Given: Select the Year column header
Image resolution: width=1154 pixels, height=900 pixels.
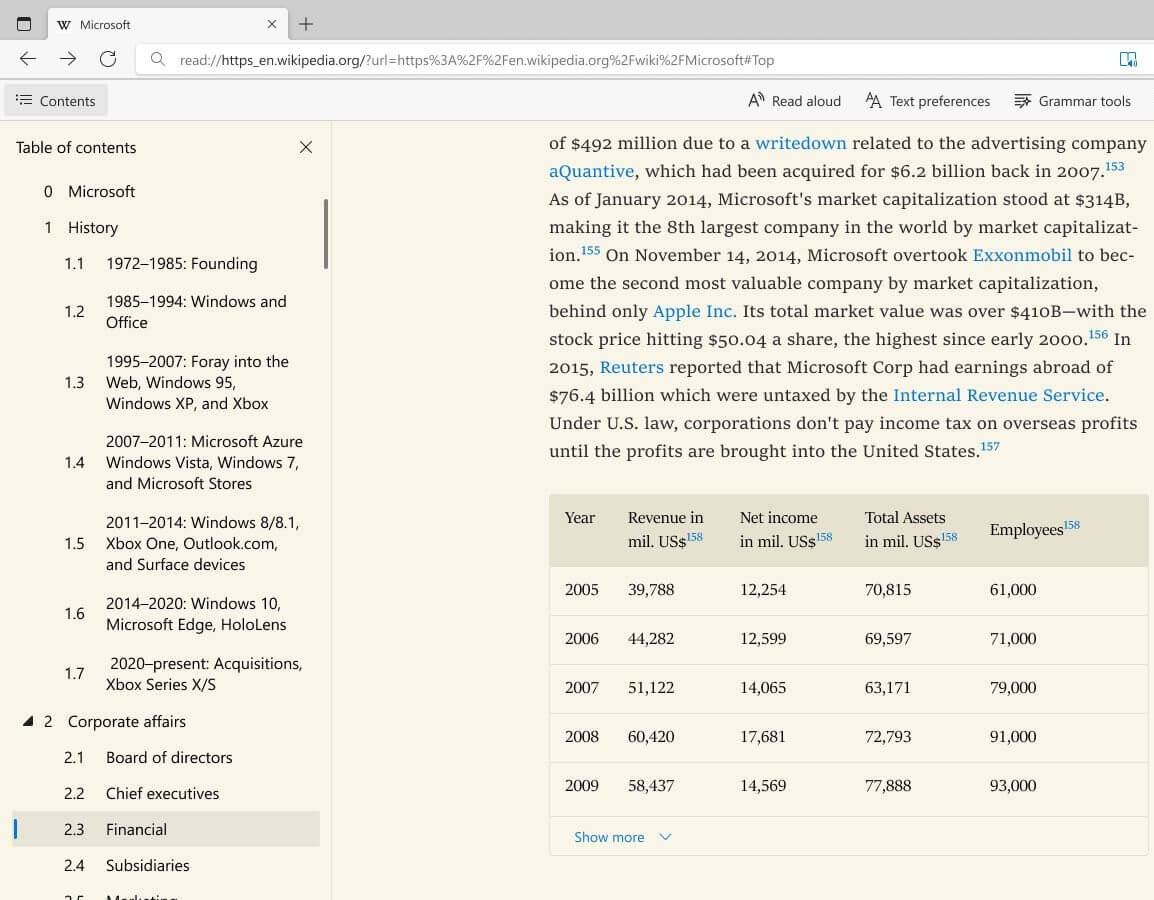Looking at the screenshot, I should 580,517.
